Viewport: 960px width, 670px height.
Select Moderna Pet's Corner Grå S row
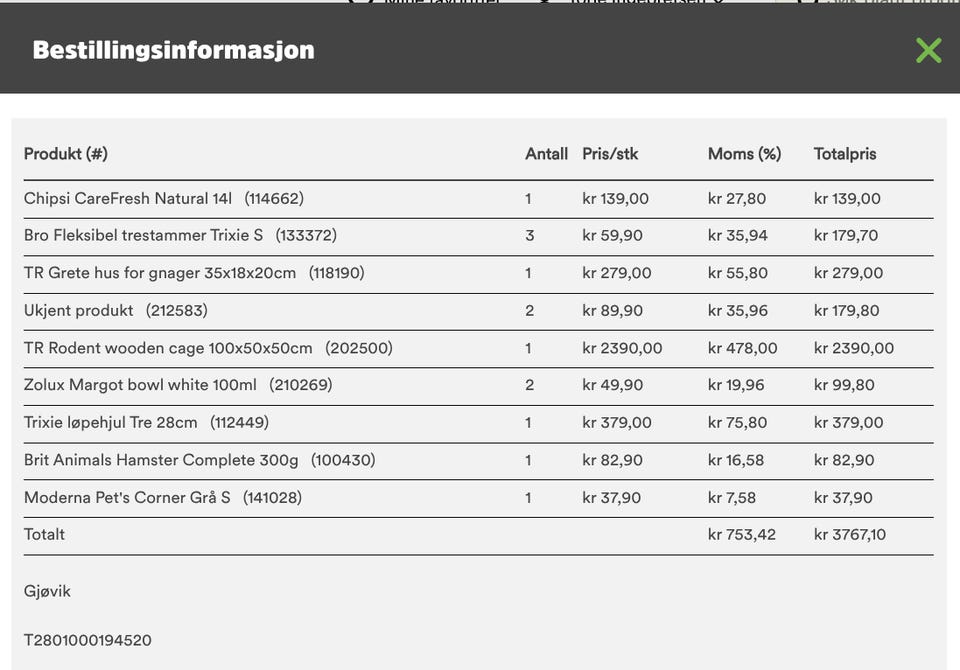tap(478, 498)
